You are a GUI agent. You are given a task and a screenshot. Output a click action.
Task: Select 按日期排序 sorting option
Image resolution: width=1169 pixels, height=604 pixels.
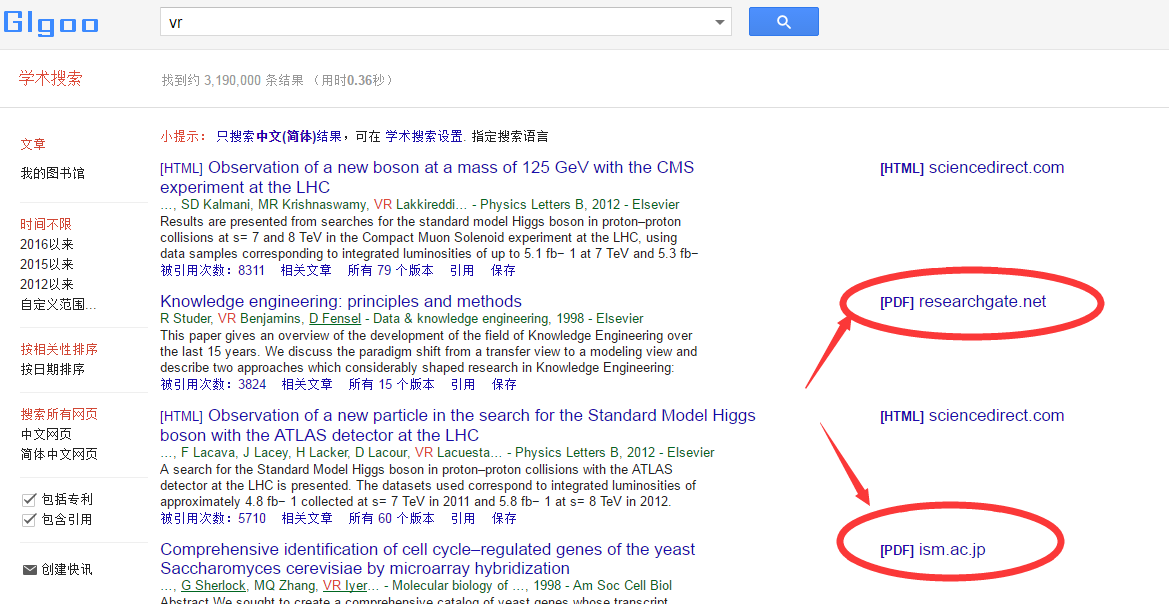[x=52, y=369]
